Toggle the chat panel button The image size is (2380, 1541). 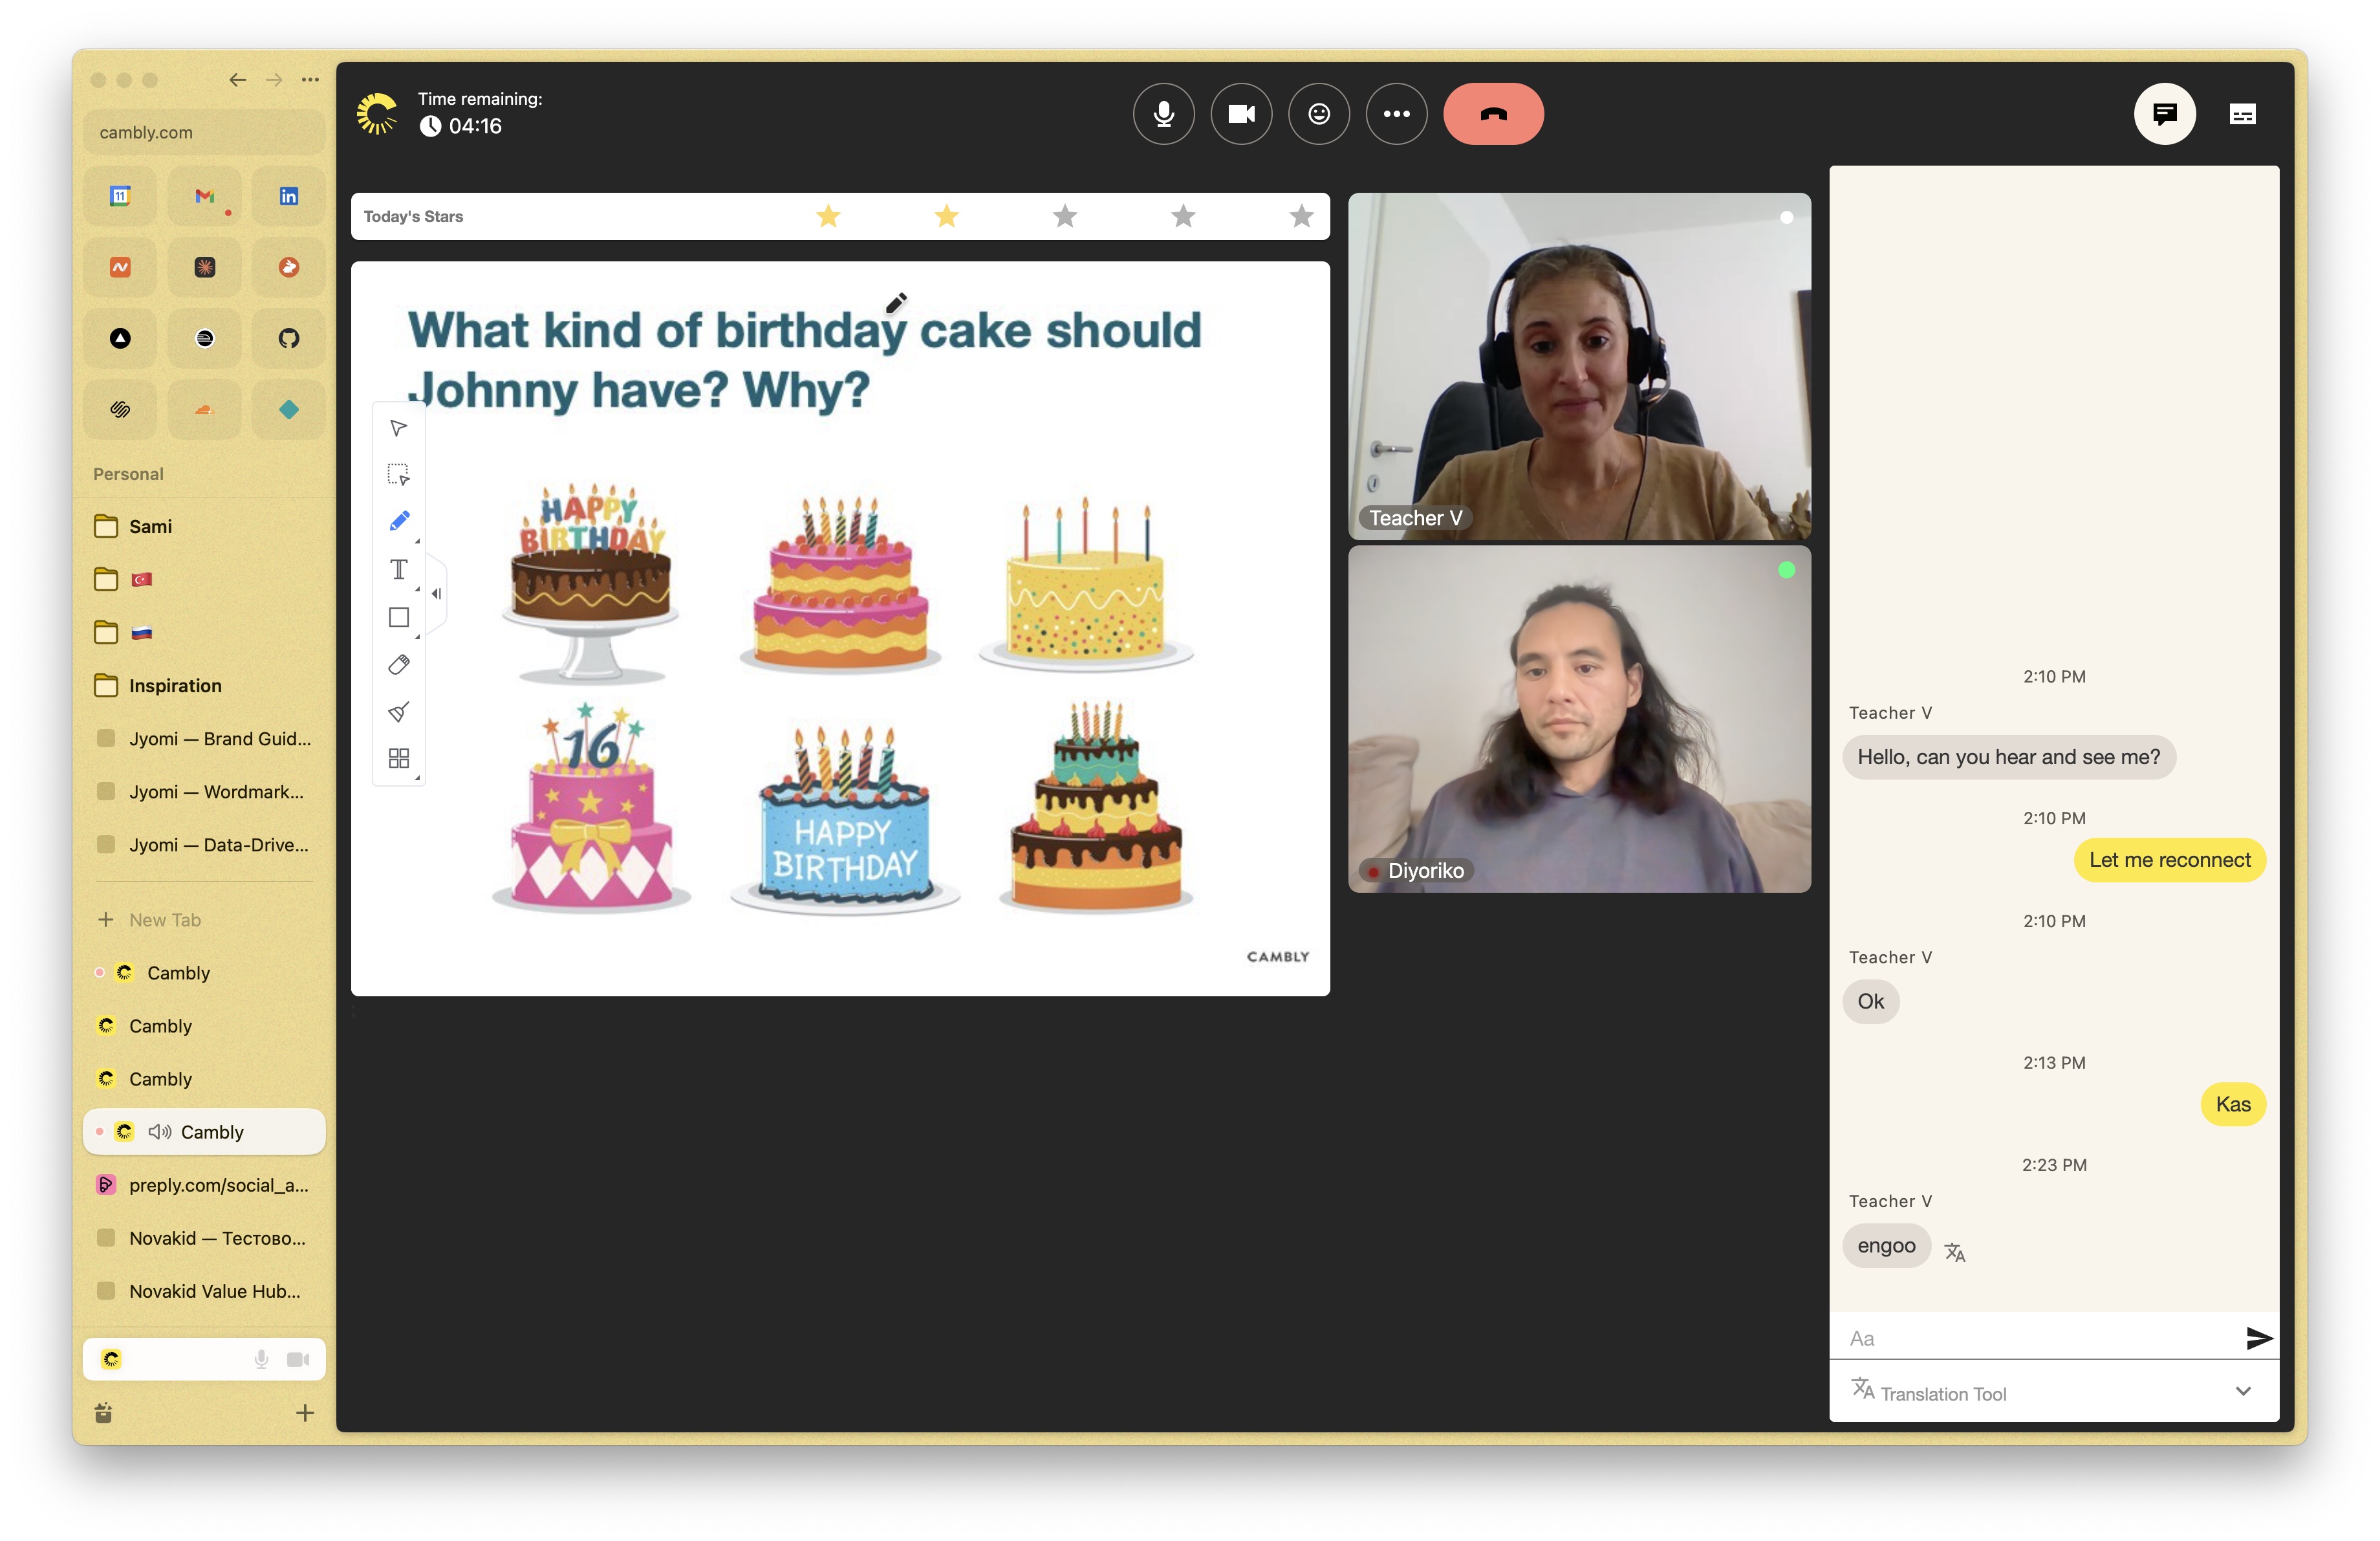pyautogui.click(x=2164, y=114)
